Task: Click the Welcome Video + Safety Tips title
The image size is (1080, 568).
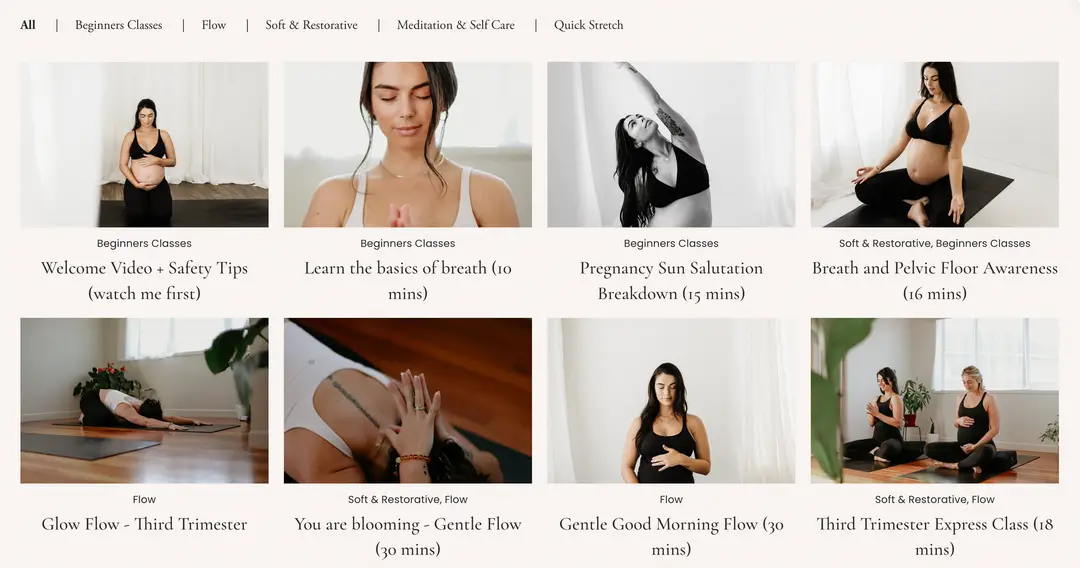Action: tap(144, 281)
